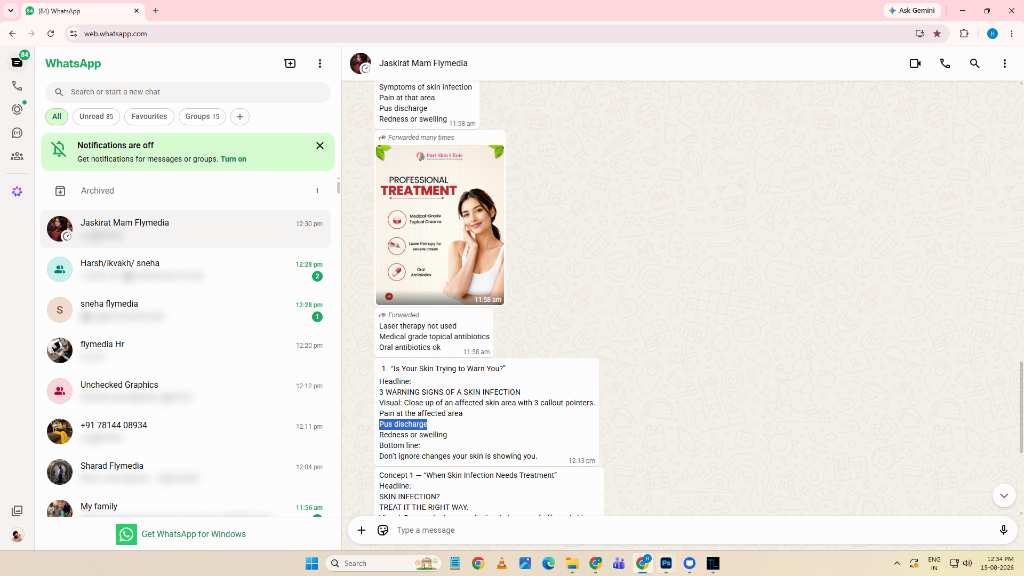Dismiss the Notifications are off banner
This screenshot has width=1024, height=576.
320,146
